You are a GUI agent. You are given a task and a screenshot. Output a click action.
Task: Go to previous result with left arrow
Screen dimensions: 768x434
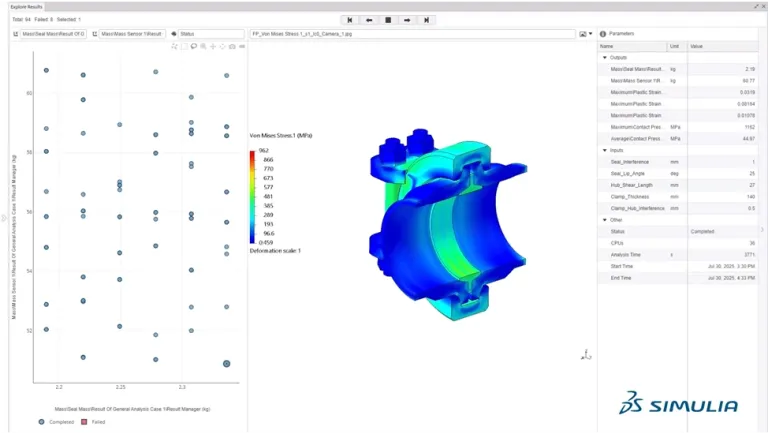[x=369, y=20]
